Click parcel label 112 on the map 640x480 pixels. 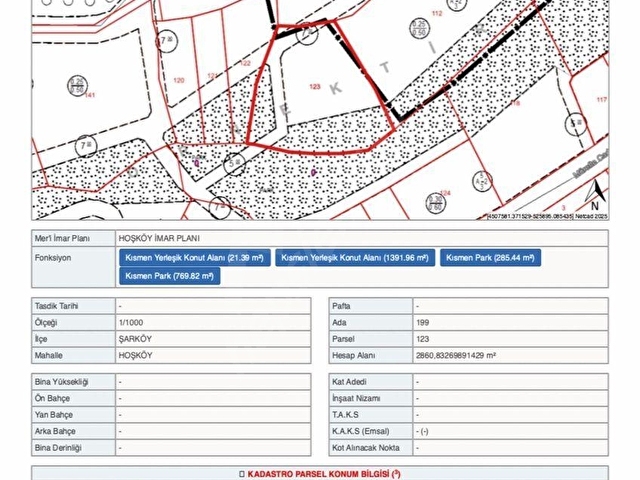437,13
